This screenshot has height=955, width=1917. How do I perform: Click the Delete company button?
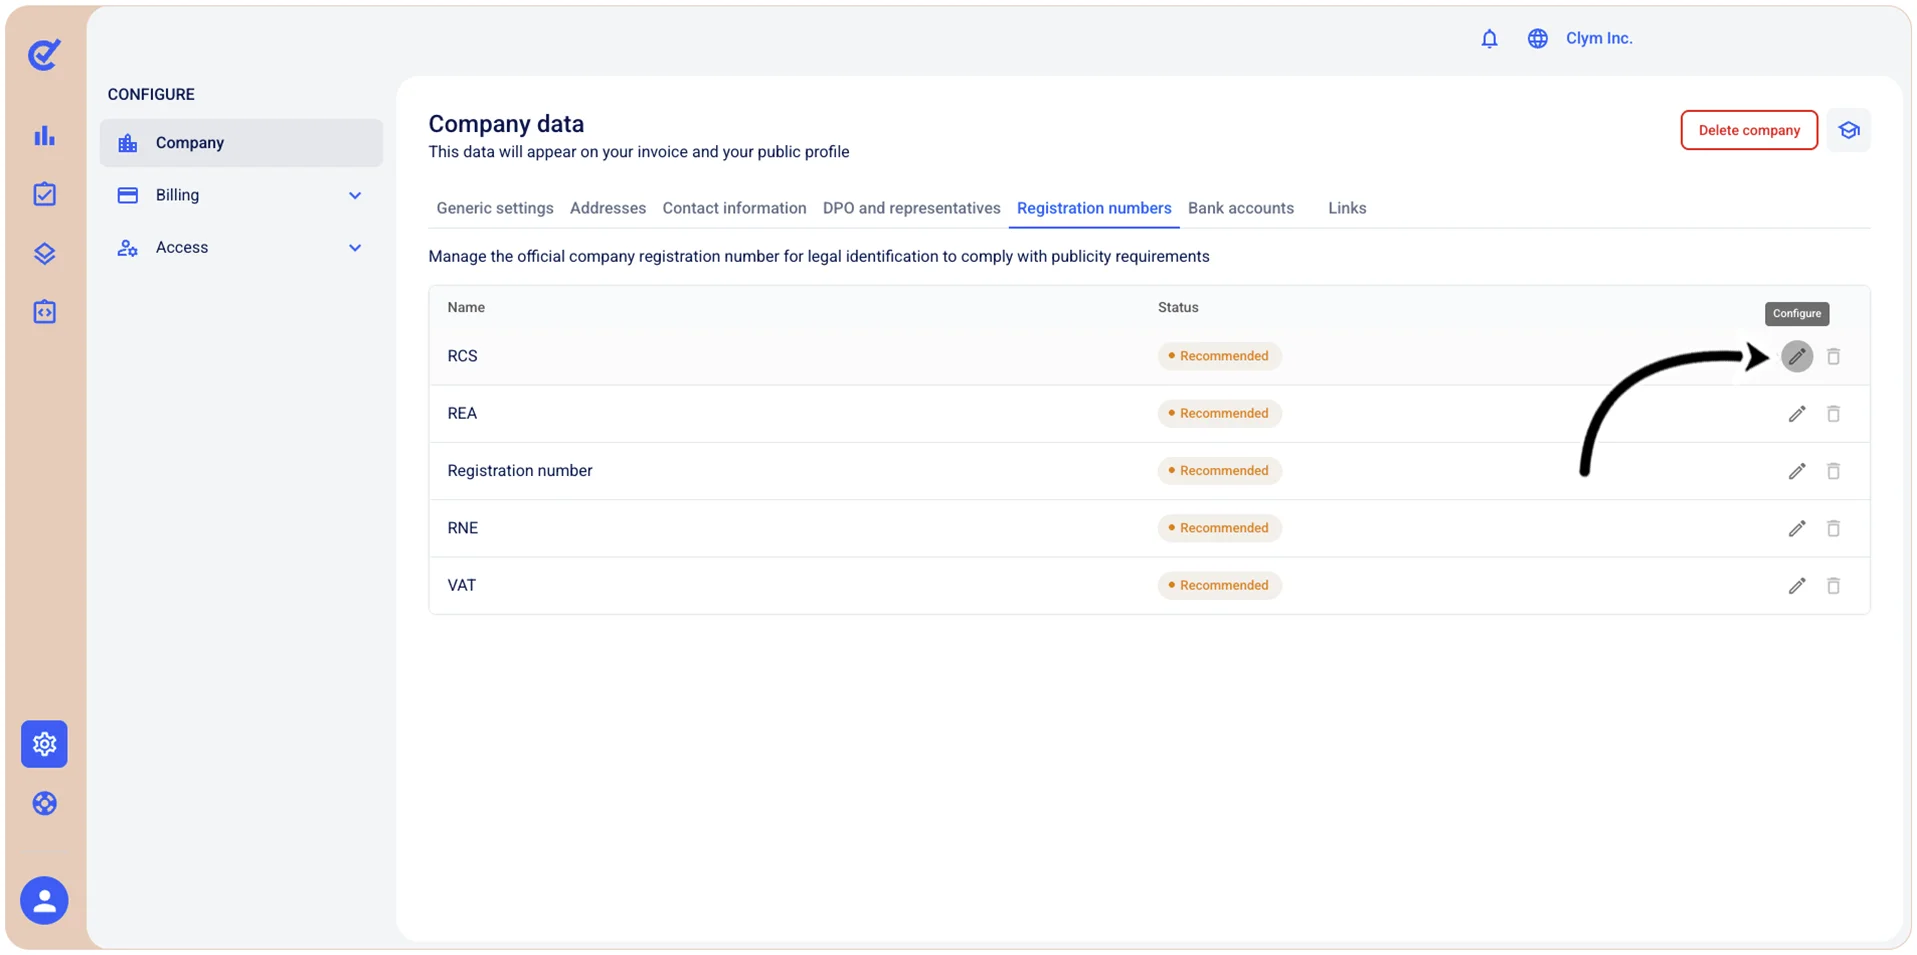(x=1749, y=130)
